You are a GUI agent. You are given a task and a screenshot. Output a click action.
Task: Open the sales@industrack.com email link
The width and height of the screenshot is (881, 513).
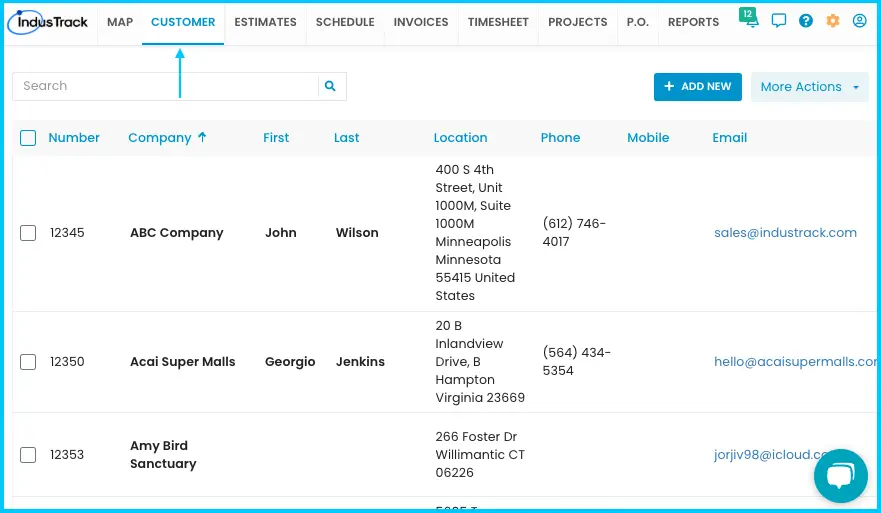point(785,233)
